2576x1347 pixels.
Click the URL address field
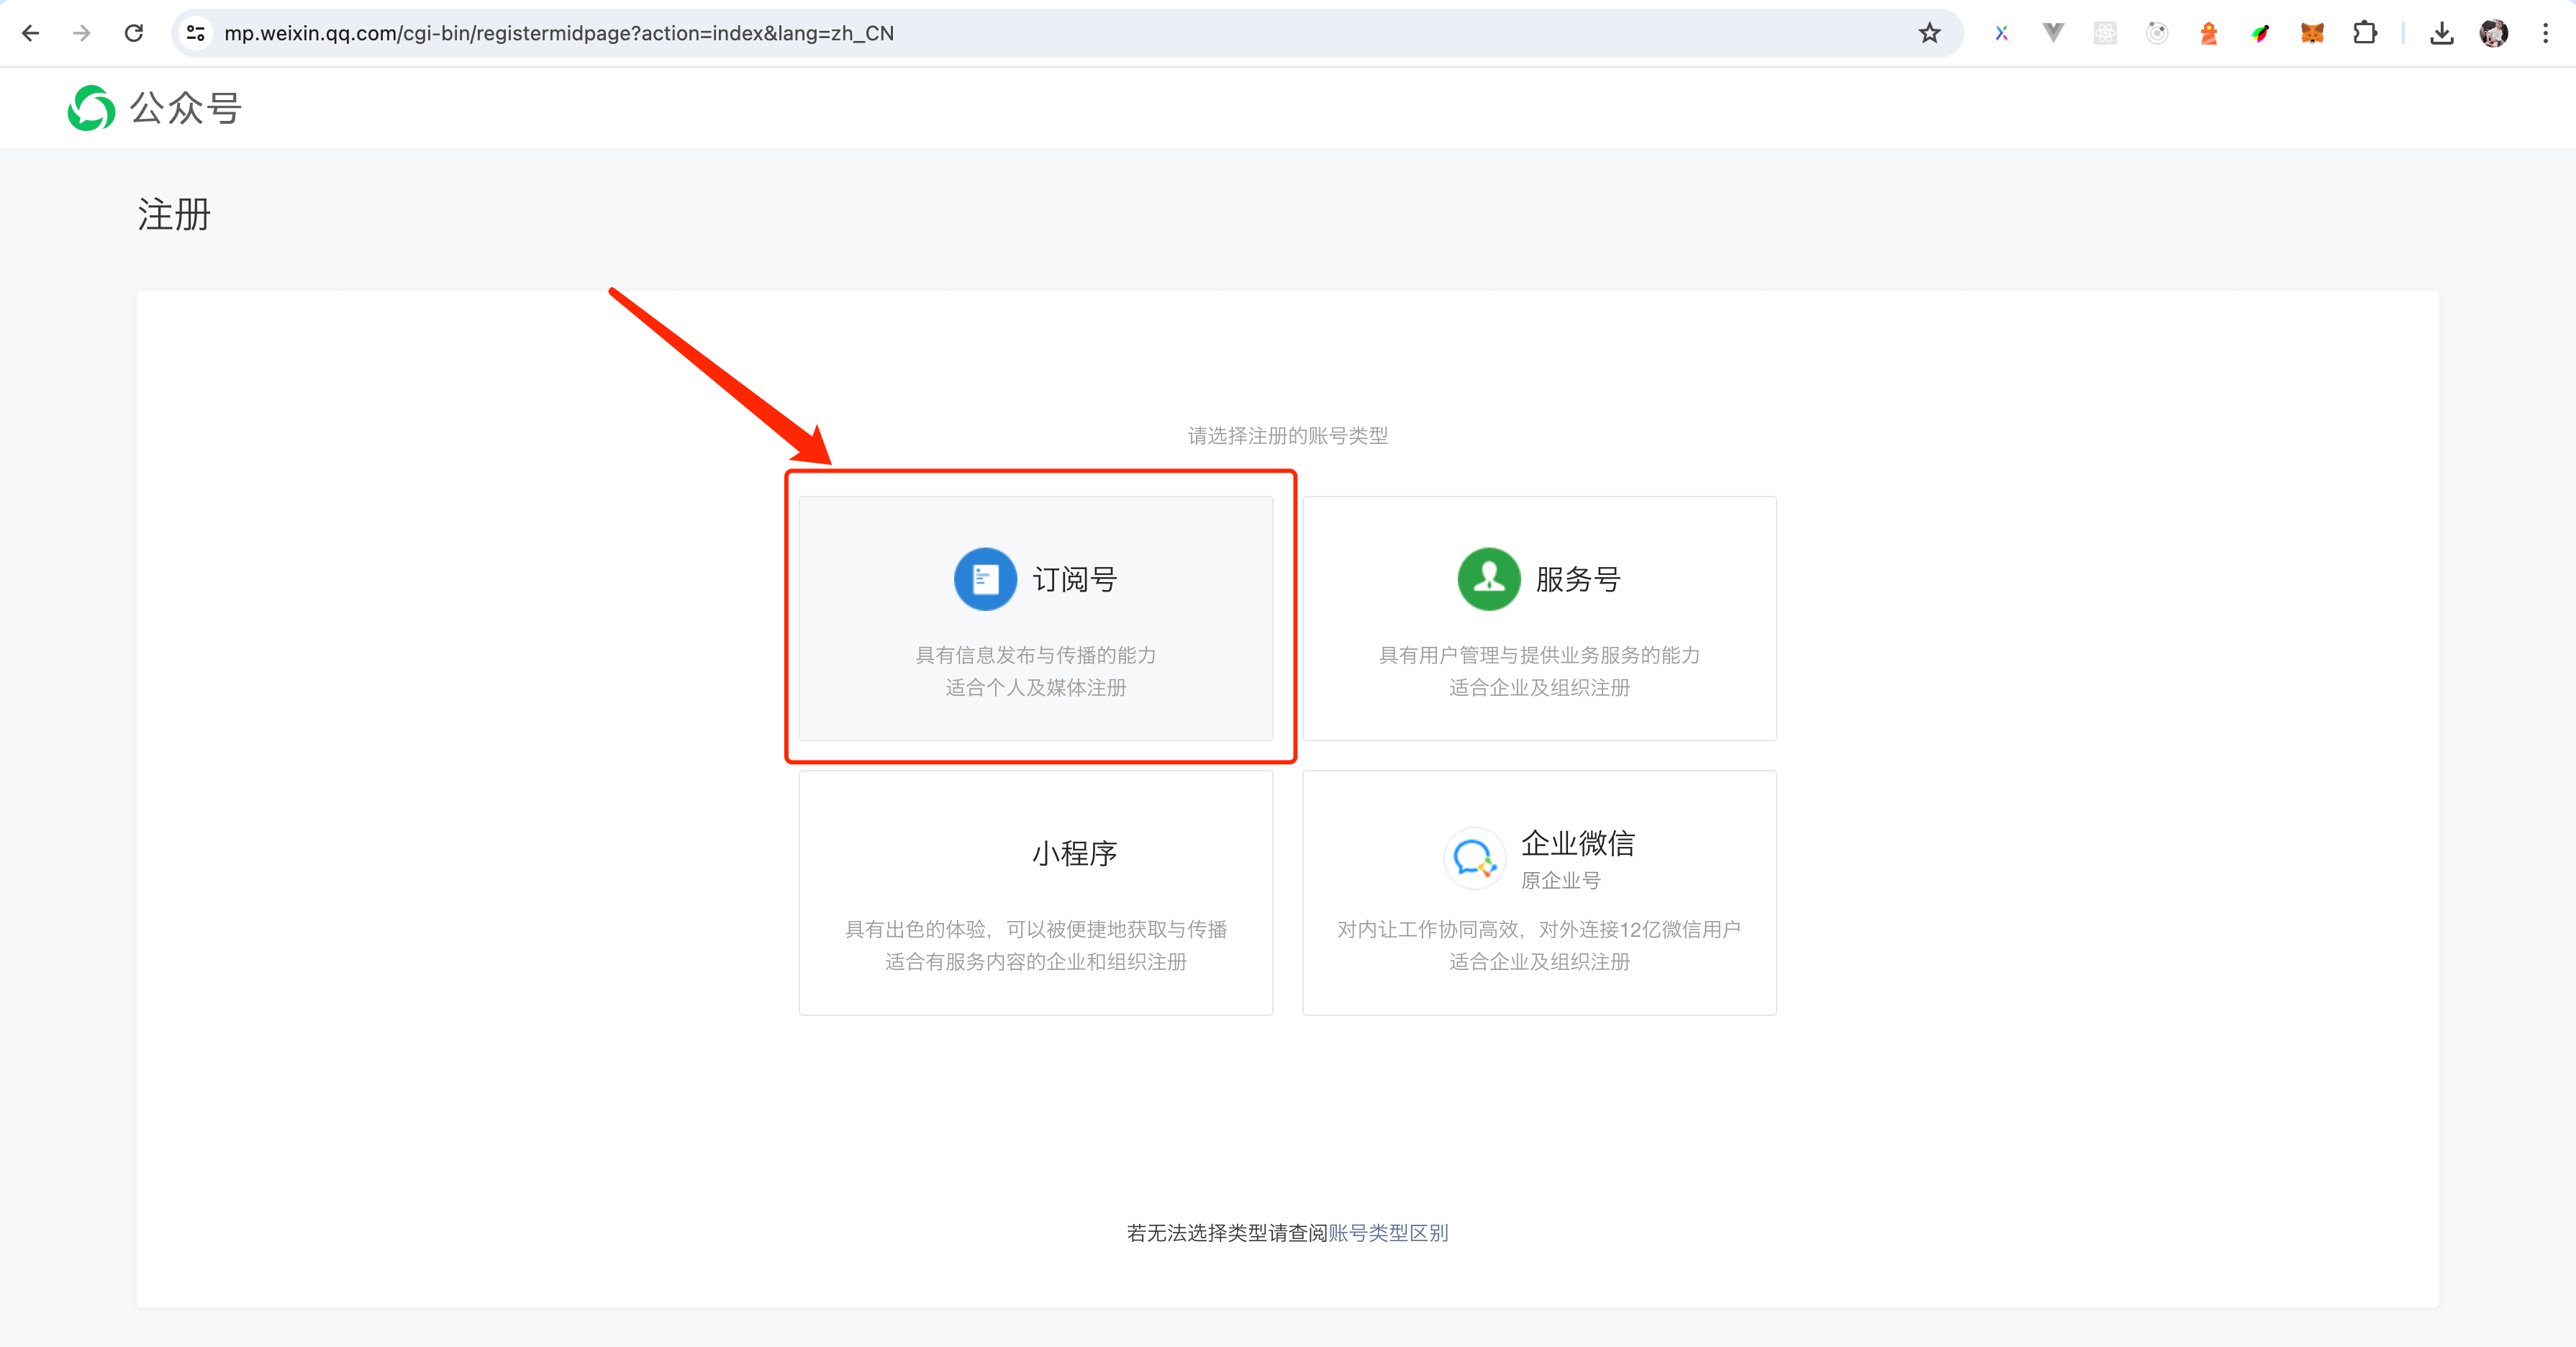click(x=1000, y=33)
